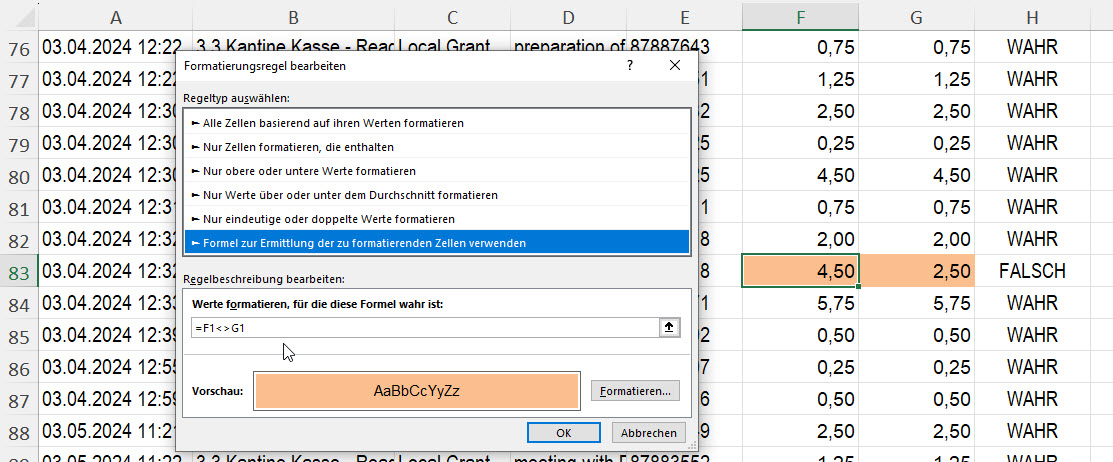Viewport: 1113px width, 462px height.
Task: Select column F header
Action: tap(800, 16)
